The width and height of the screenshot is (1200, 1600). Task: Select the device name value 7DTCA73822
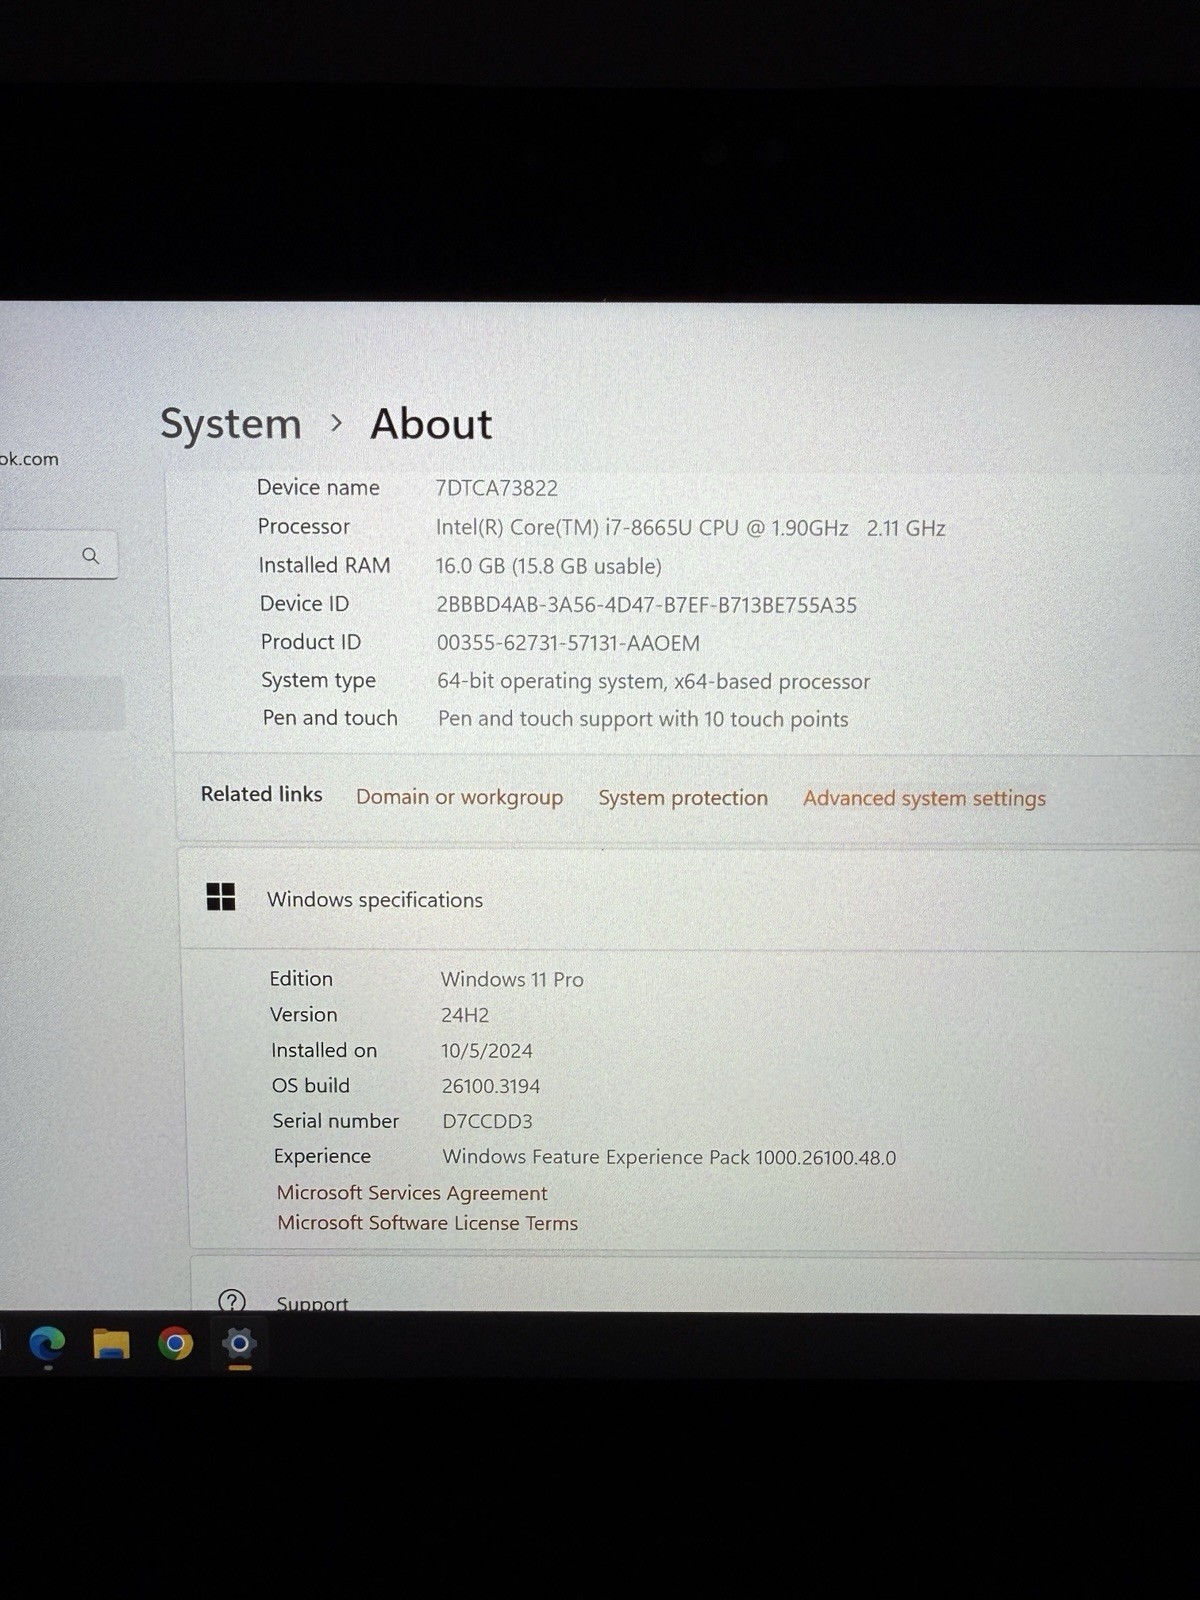496,488
